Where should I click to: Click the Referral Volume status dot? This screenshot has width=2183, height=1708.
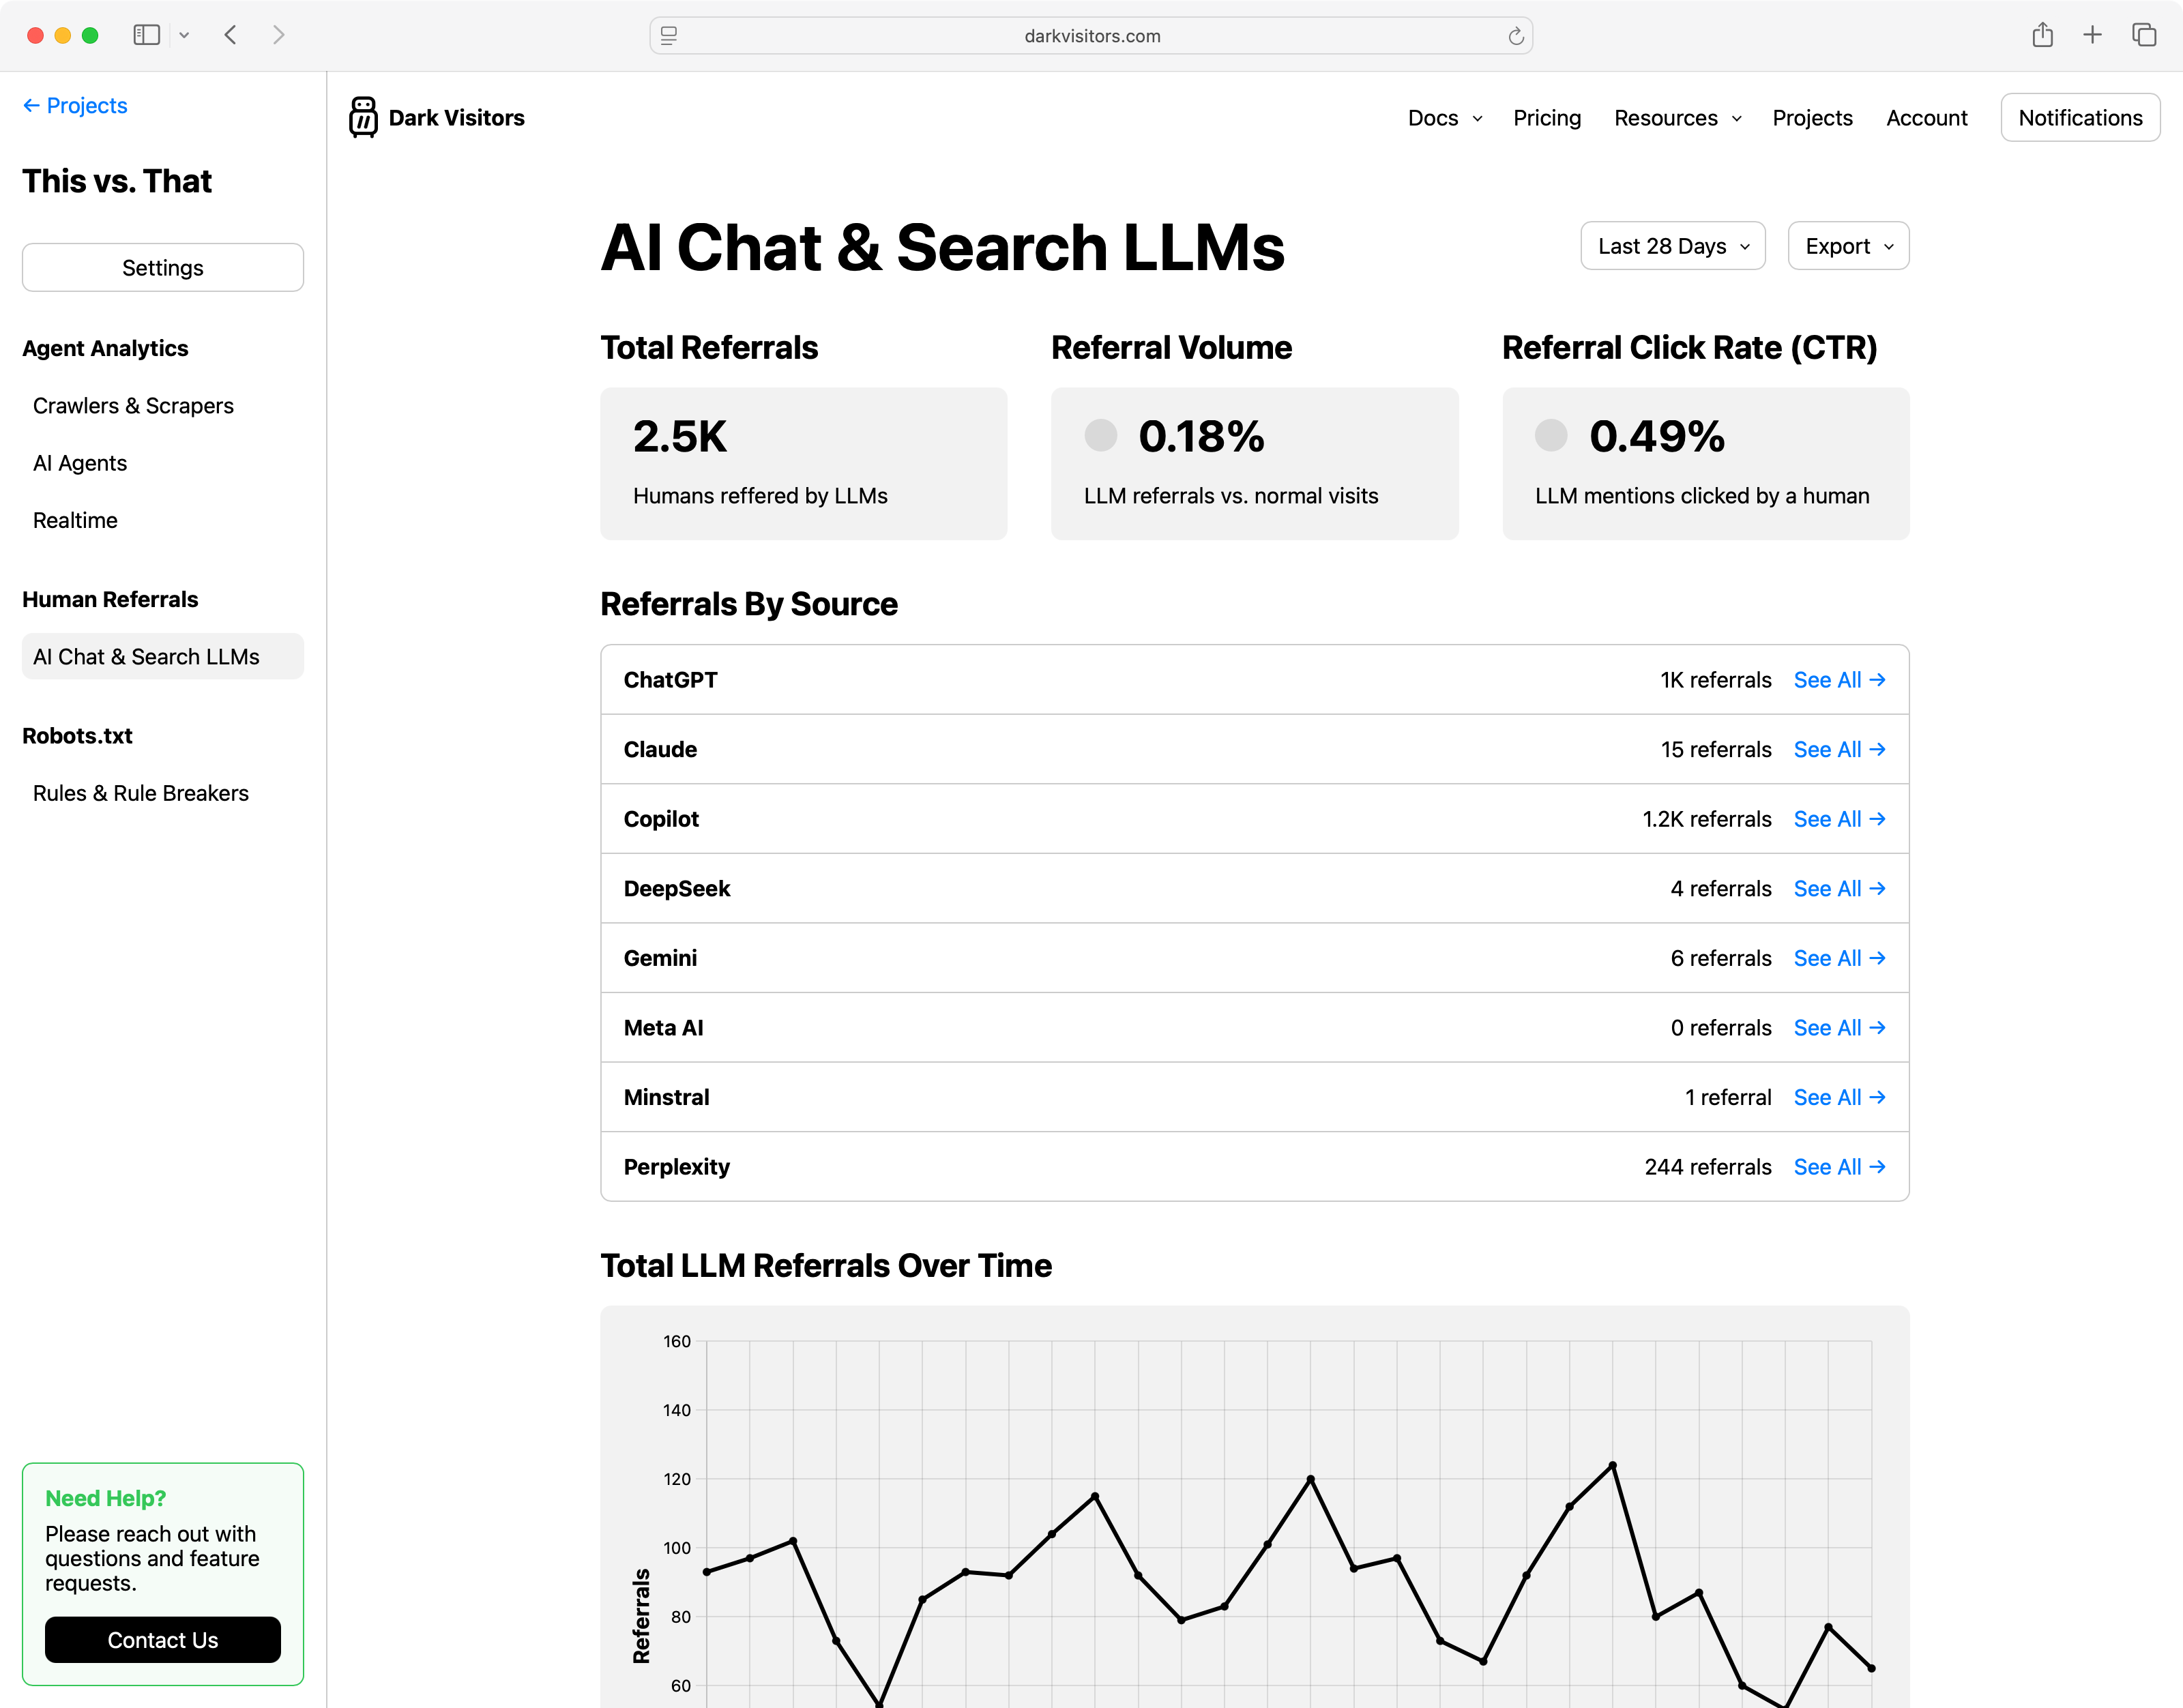[1101, 435]
